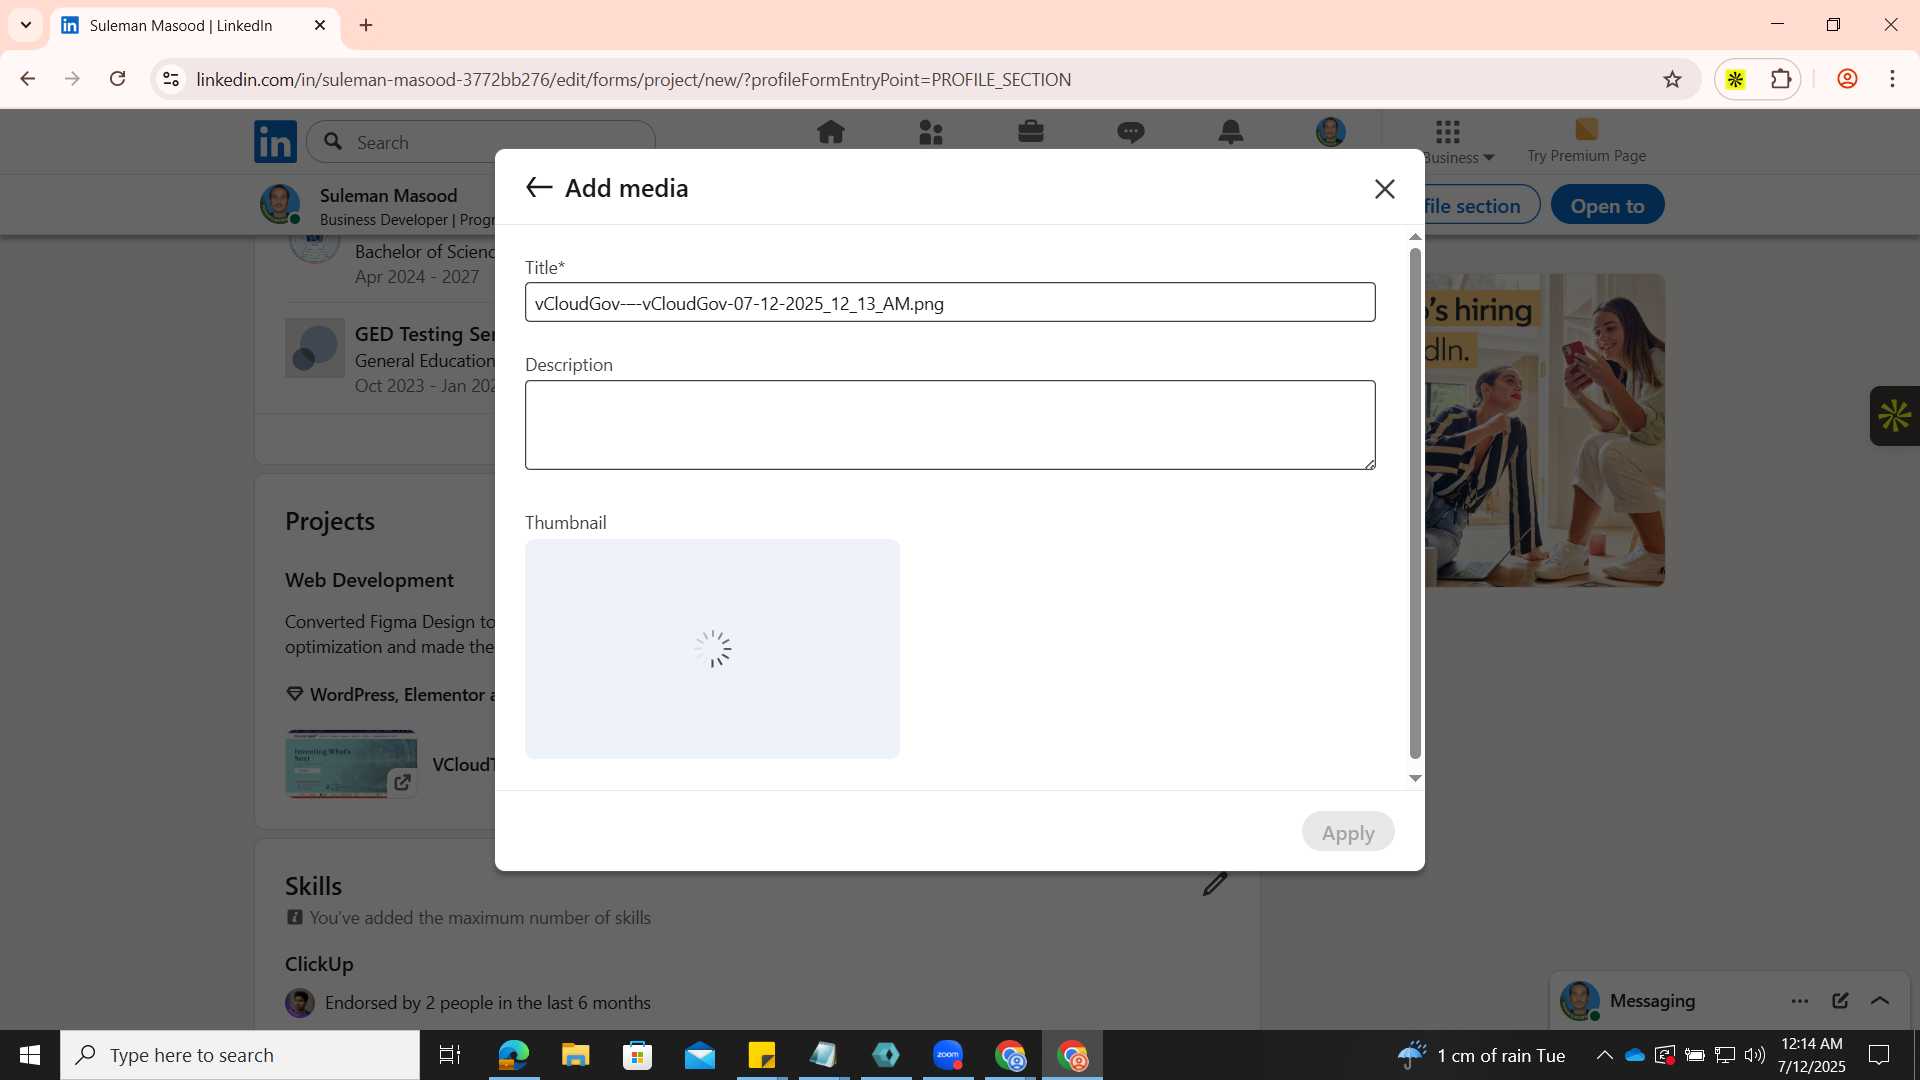Expand the Messaging panel chevron
The image size is (1920, 1080).
point(1880,1001)
